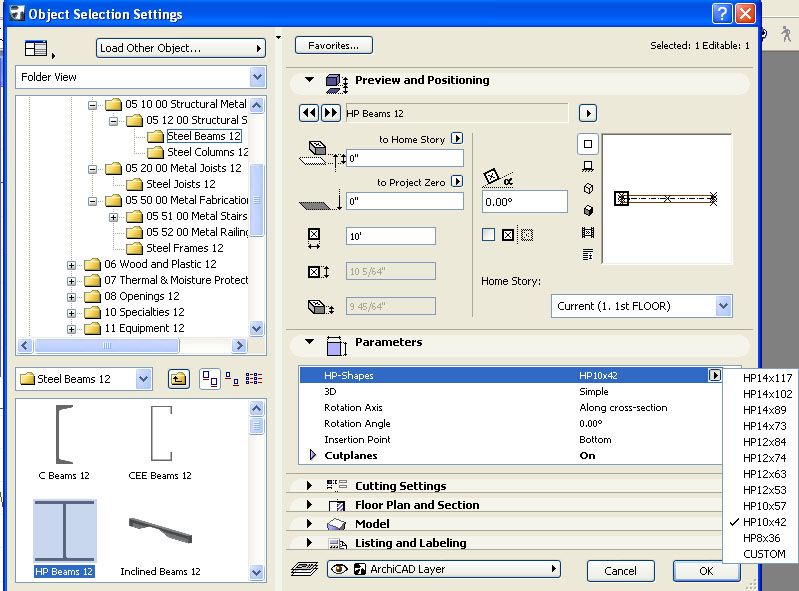Click the dialog layout icon at top left
This screenshot has width=799, height=591.
click(36, 48)
